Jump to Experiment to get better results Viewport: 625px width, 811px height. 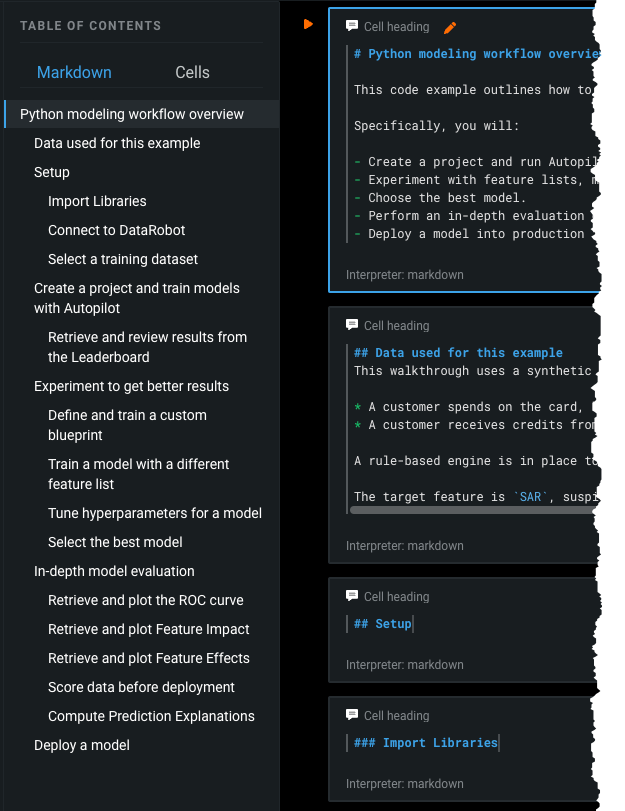pyautogui.click(x=131, y=386)
